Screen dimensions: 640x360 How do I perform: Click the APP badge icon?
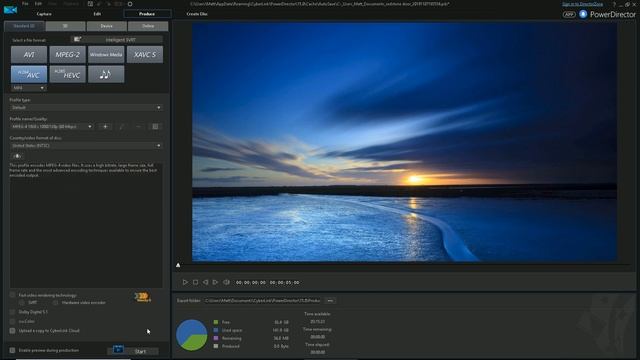click(569, 14)
